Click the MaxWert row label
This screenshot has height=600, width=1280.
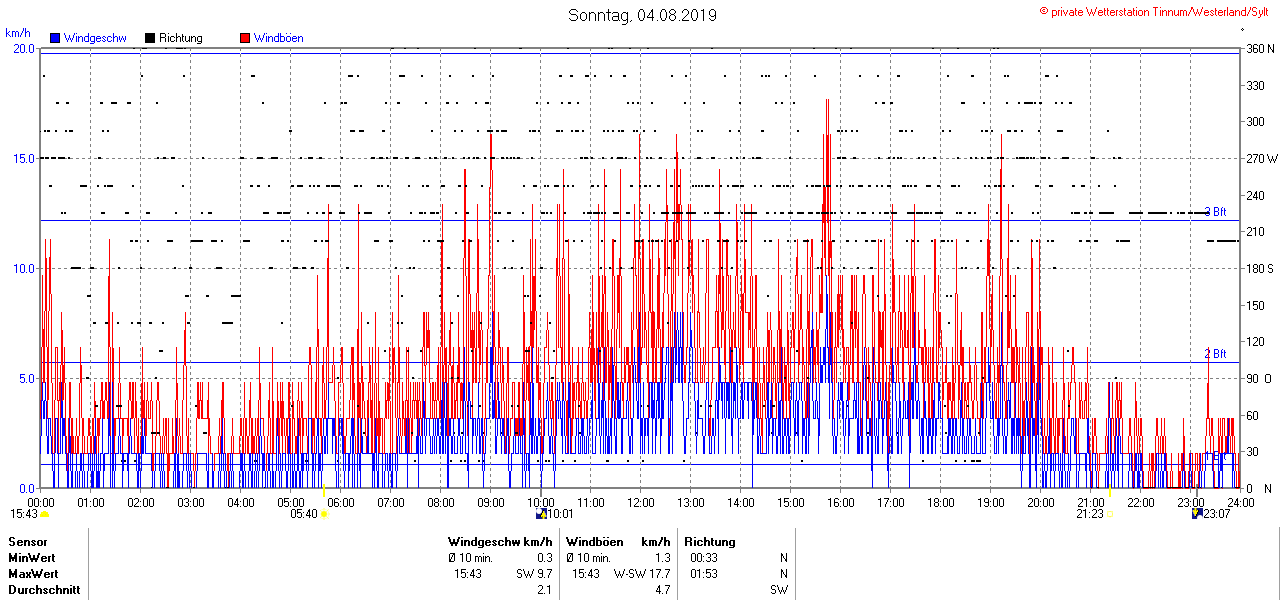[x=33, y=574]
